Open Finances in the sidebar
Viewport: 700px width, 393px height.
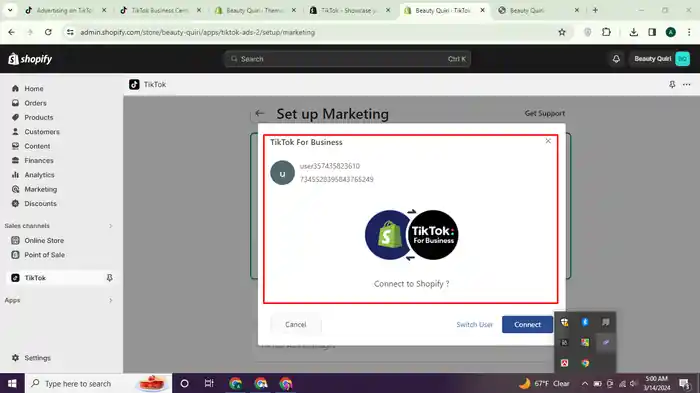click(x=38, y=160)
